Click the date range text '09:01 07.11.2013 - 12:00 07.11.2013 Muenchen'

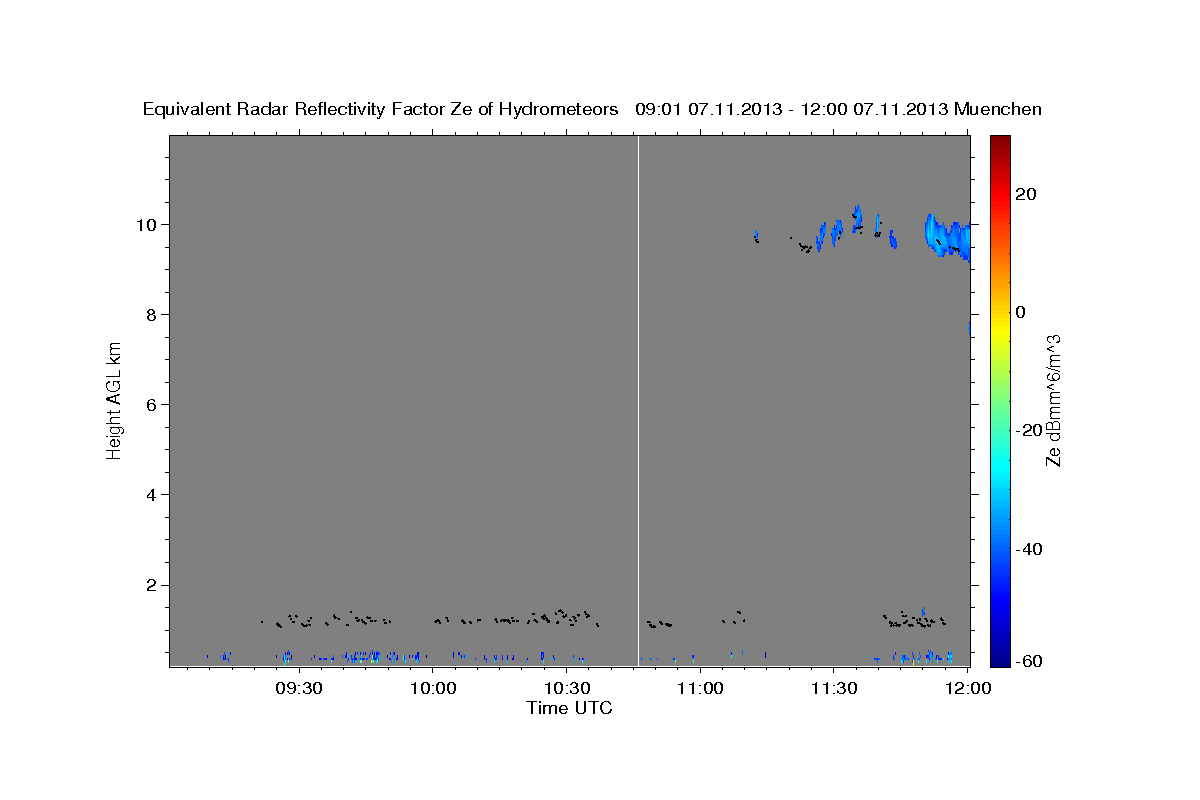point(839,110)
